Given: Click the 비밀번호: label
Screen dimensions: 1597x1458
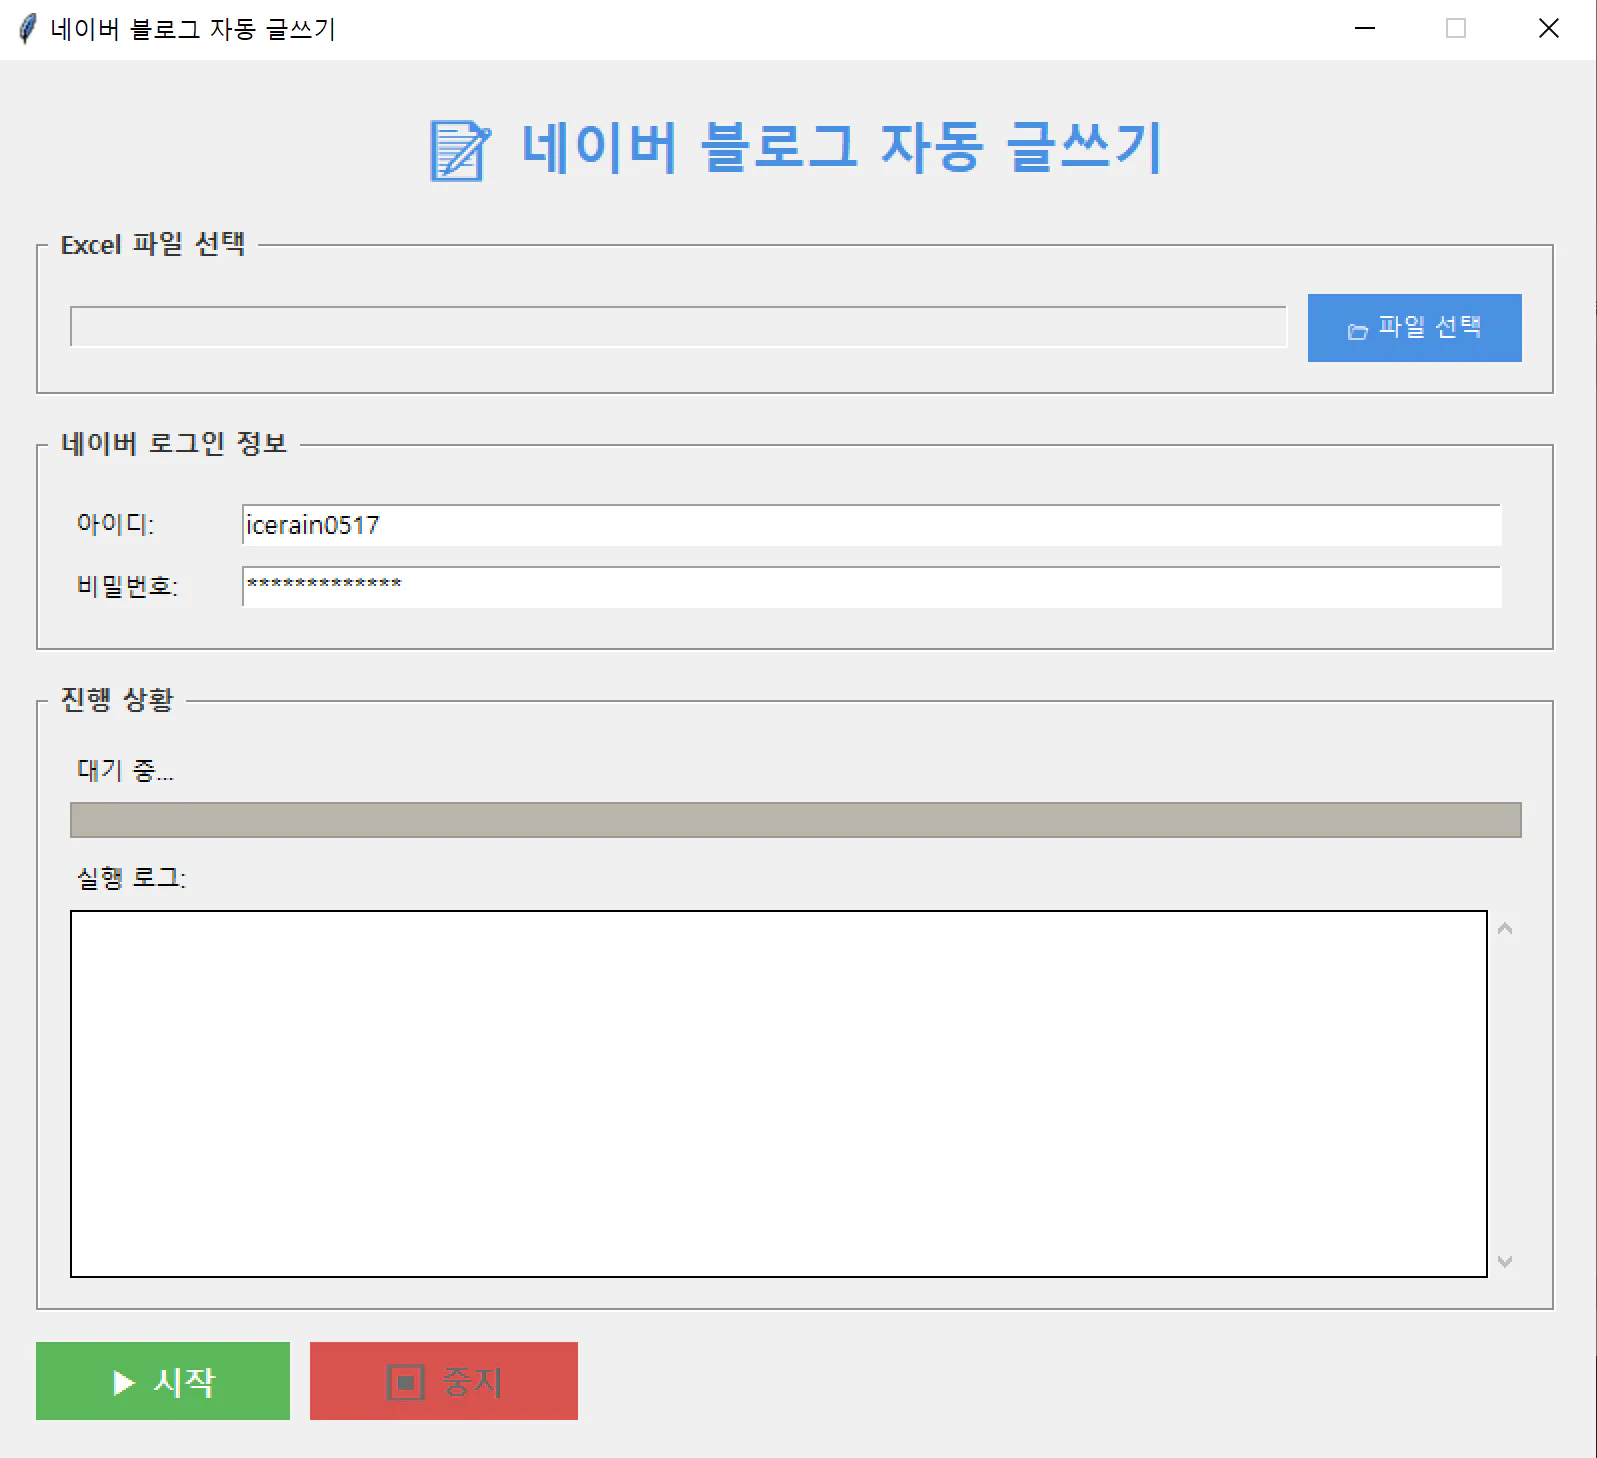Looking at the screenshot, I should pyautogui.click(x=127, y=586).
